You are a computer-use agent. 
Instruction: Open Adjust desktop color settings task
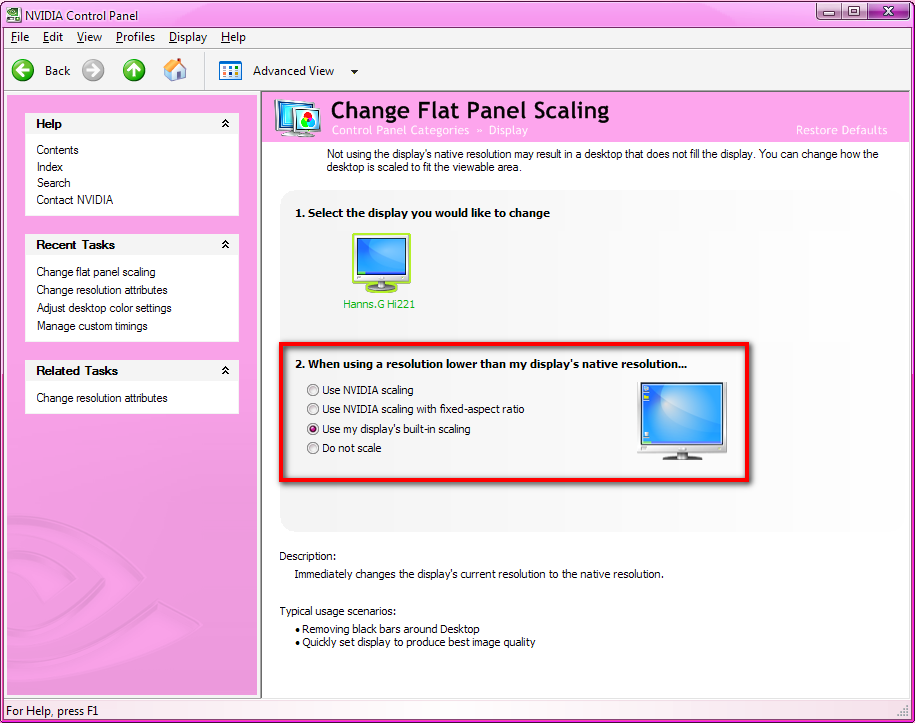coord(104,308)
